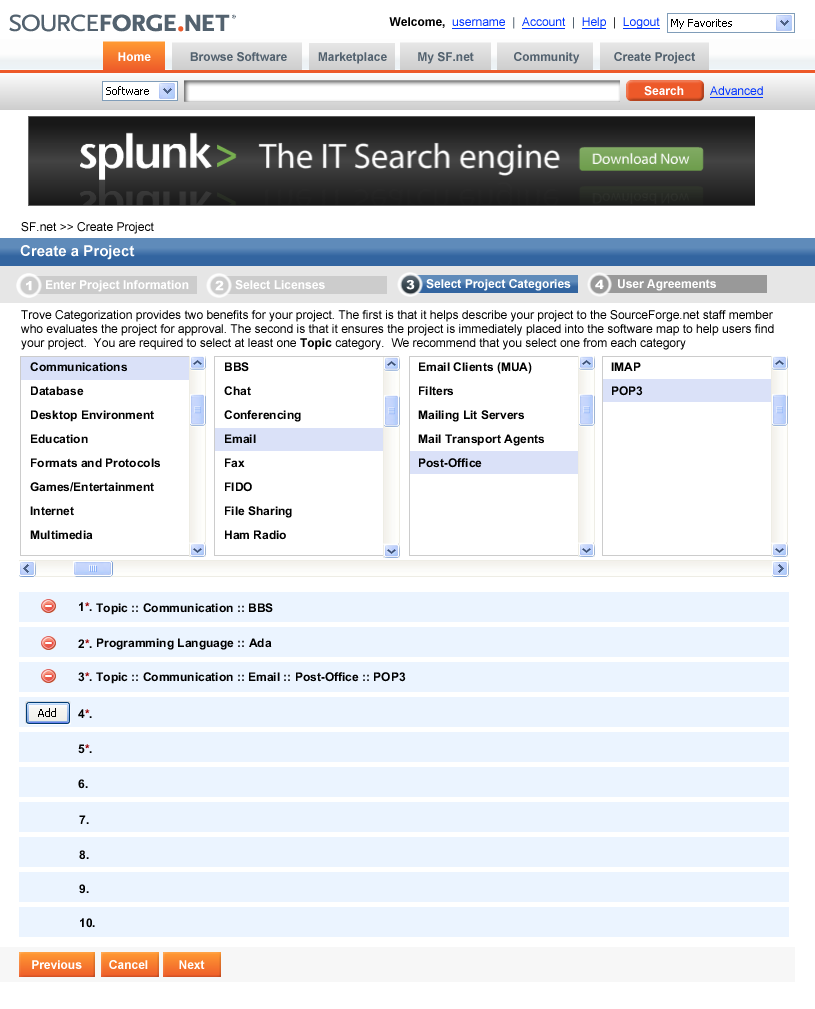Click the SourceForge.net logo

pyautogui.click(x=122, y=23)
